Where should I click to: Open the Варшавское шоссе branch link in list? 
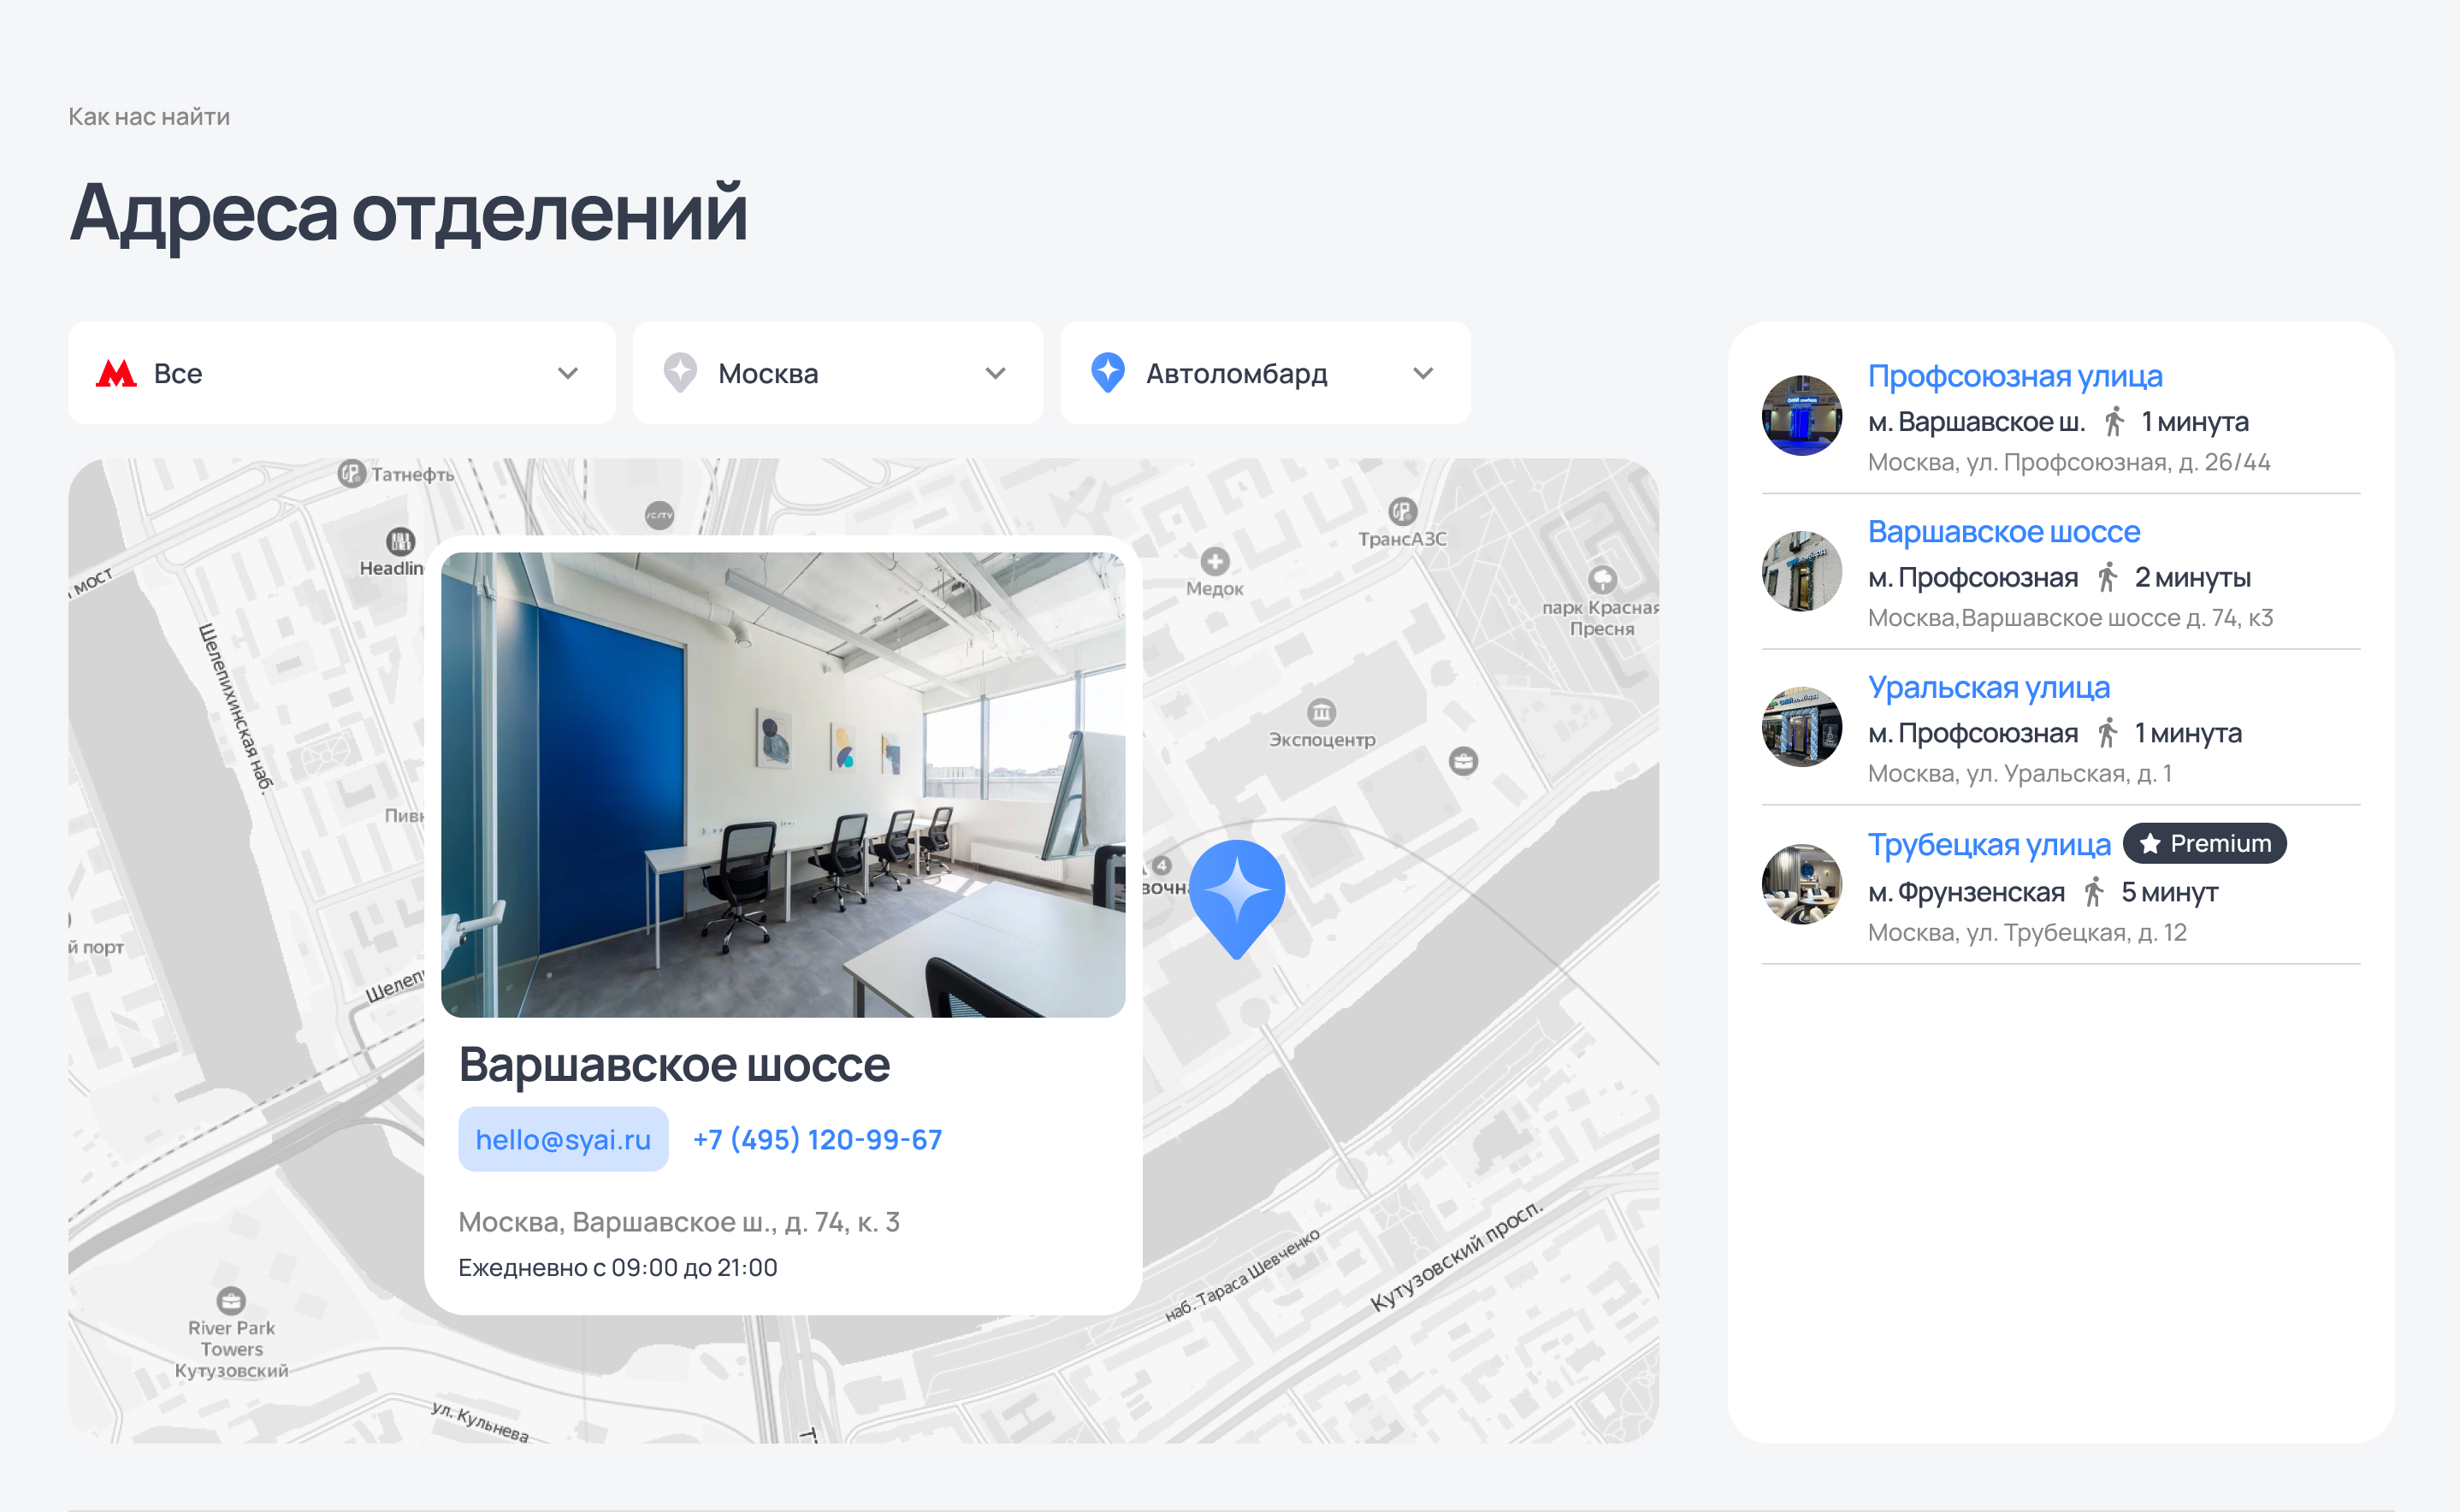pyautogui.click(x=2004, y=532)
